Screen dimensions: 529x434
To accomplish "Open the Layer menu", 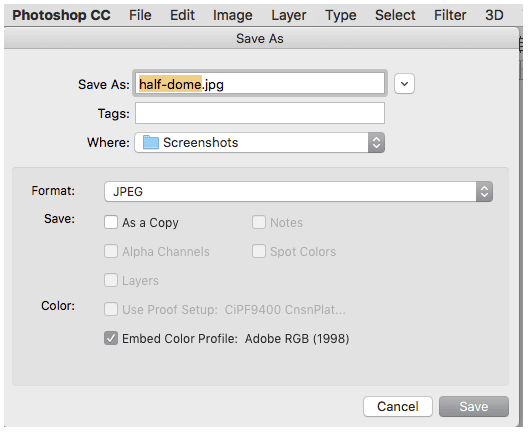I will click(x=289, y=15).
